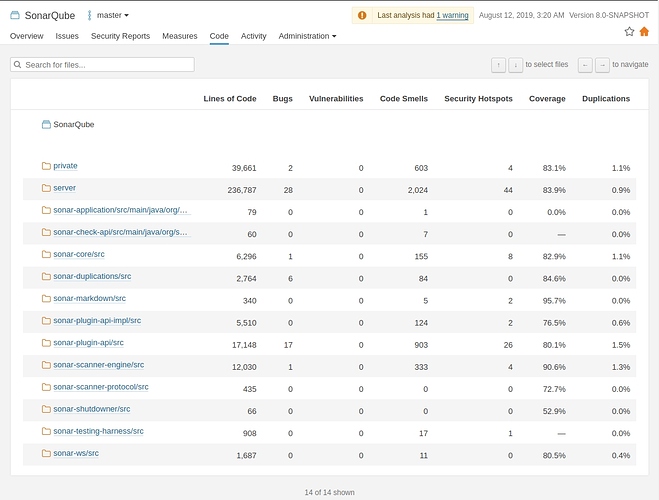The width and height of the screenshot is (659, 500).
Task: Open the sonar-ws/src folder link
Action: point(76,453)
